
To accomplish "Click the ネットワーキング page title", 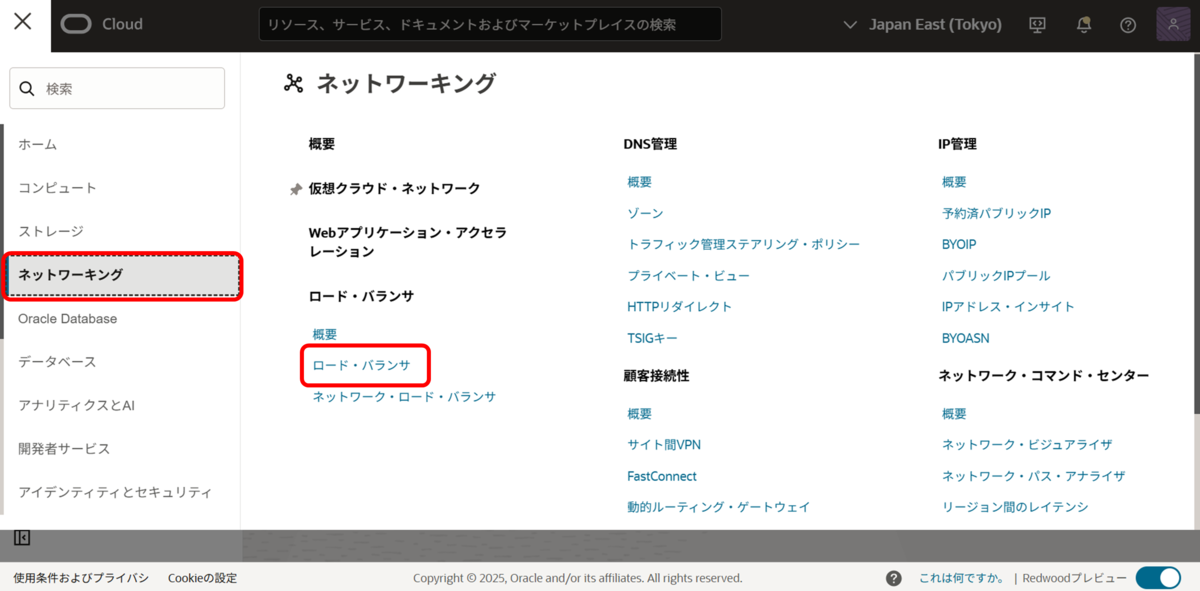I will pyautogui.click(x=406, y=84).
